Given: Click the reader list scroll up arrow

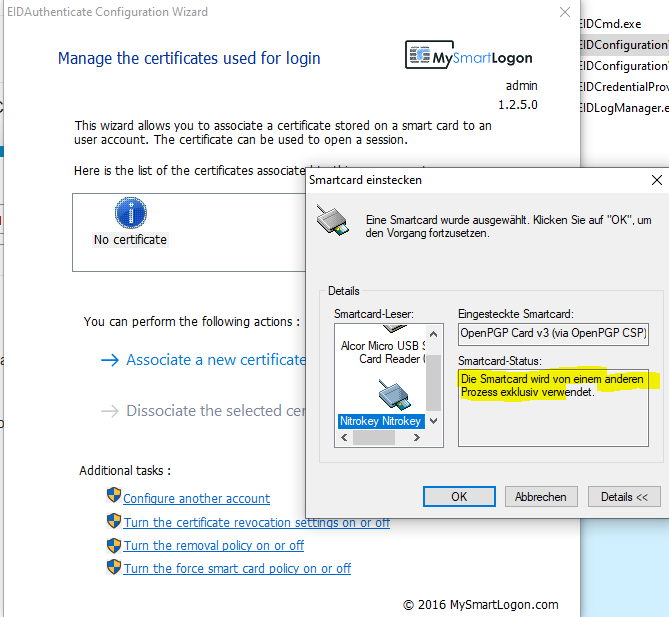Looking at the screenshot, I should [433, 334].
